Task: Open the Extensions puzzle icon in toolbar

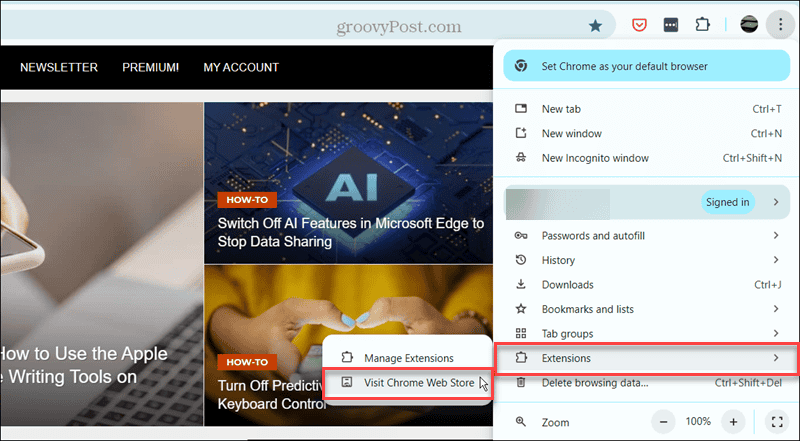Action: pyautogui.click(x=703, y=24)
